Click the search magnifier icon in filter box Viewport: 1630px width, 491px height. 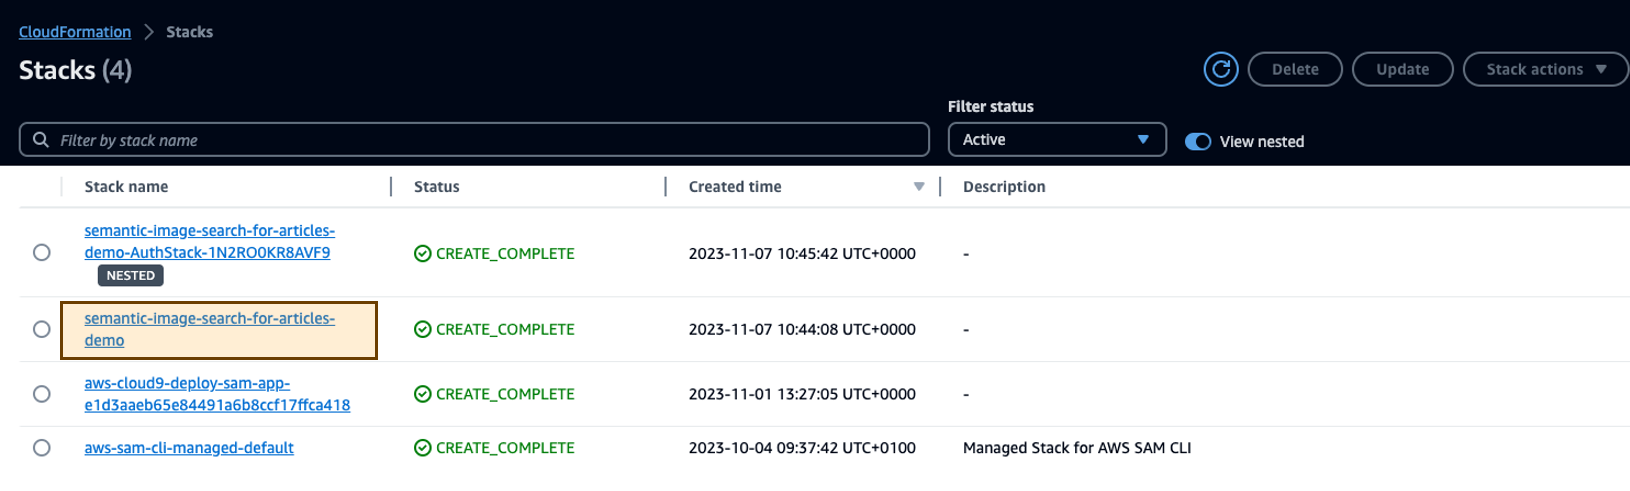41,140
